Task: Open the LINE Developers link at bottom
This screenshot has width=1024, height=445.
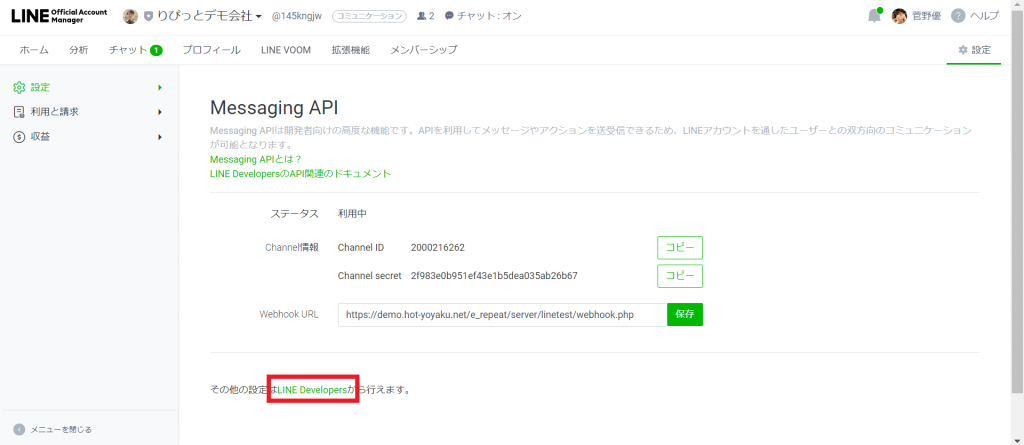Action: pos(313,389)
